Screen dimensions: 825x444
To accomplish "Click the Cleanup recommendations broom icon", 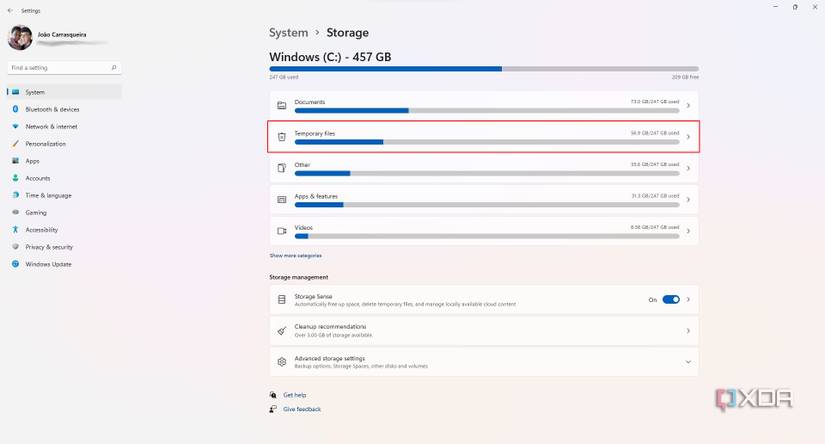I will tap(282, 331).
